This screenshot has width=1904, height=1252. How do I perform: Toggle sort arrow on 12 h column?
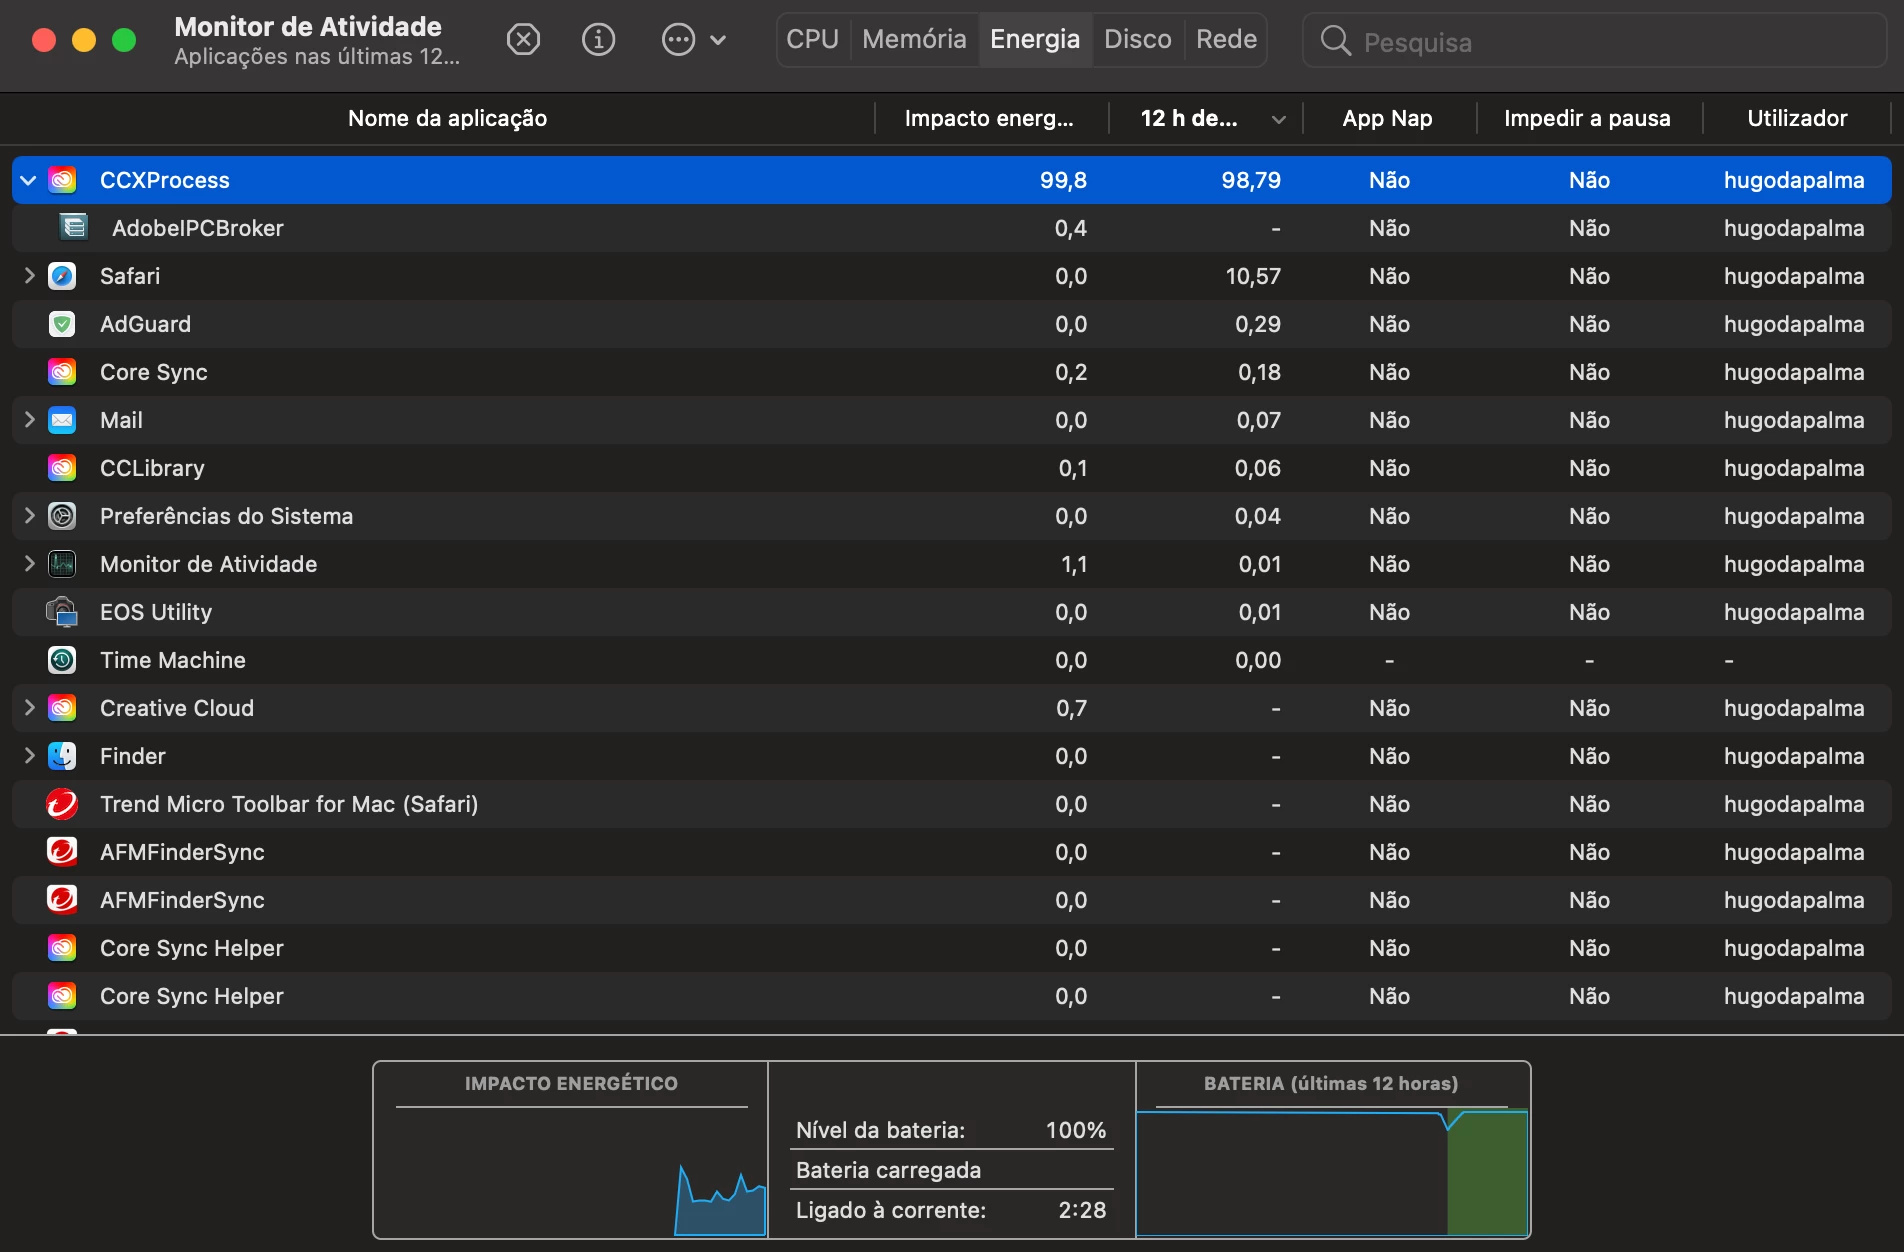click(x=1278, y=120)
